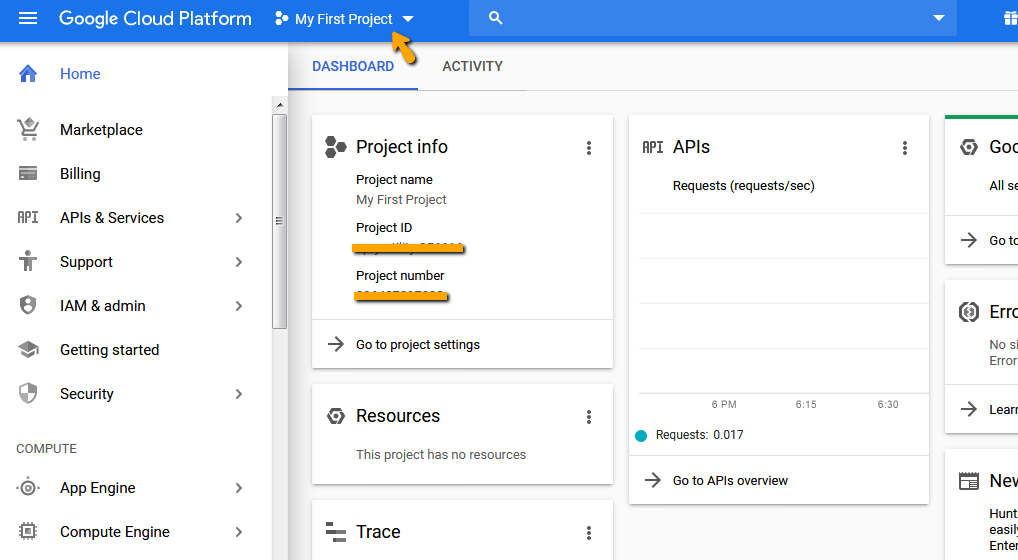
Task: Click the Support person icon
Action: pos(28,261)
